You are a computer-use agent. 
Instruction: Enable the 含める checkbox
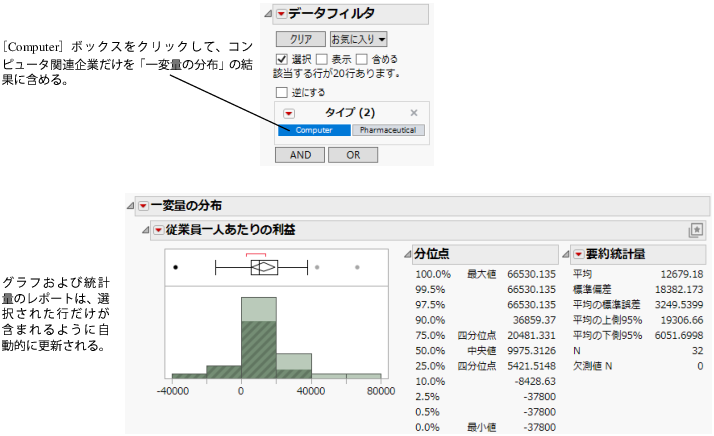pos(362,59)
